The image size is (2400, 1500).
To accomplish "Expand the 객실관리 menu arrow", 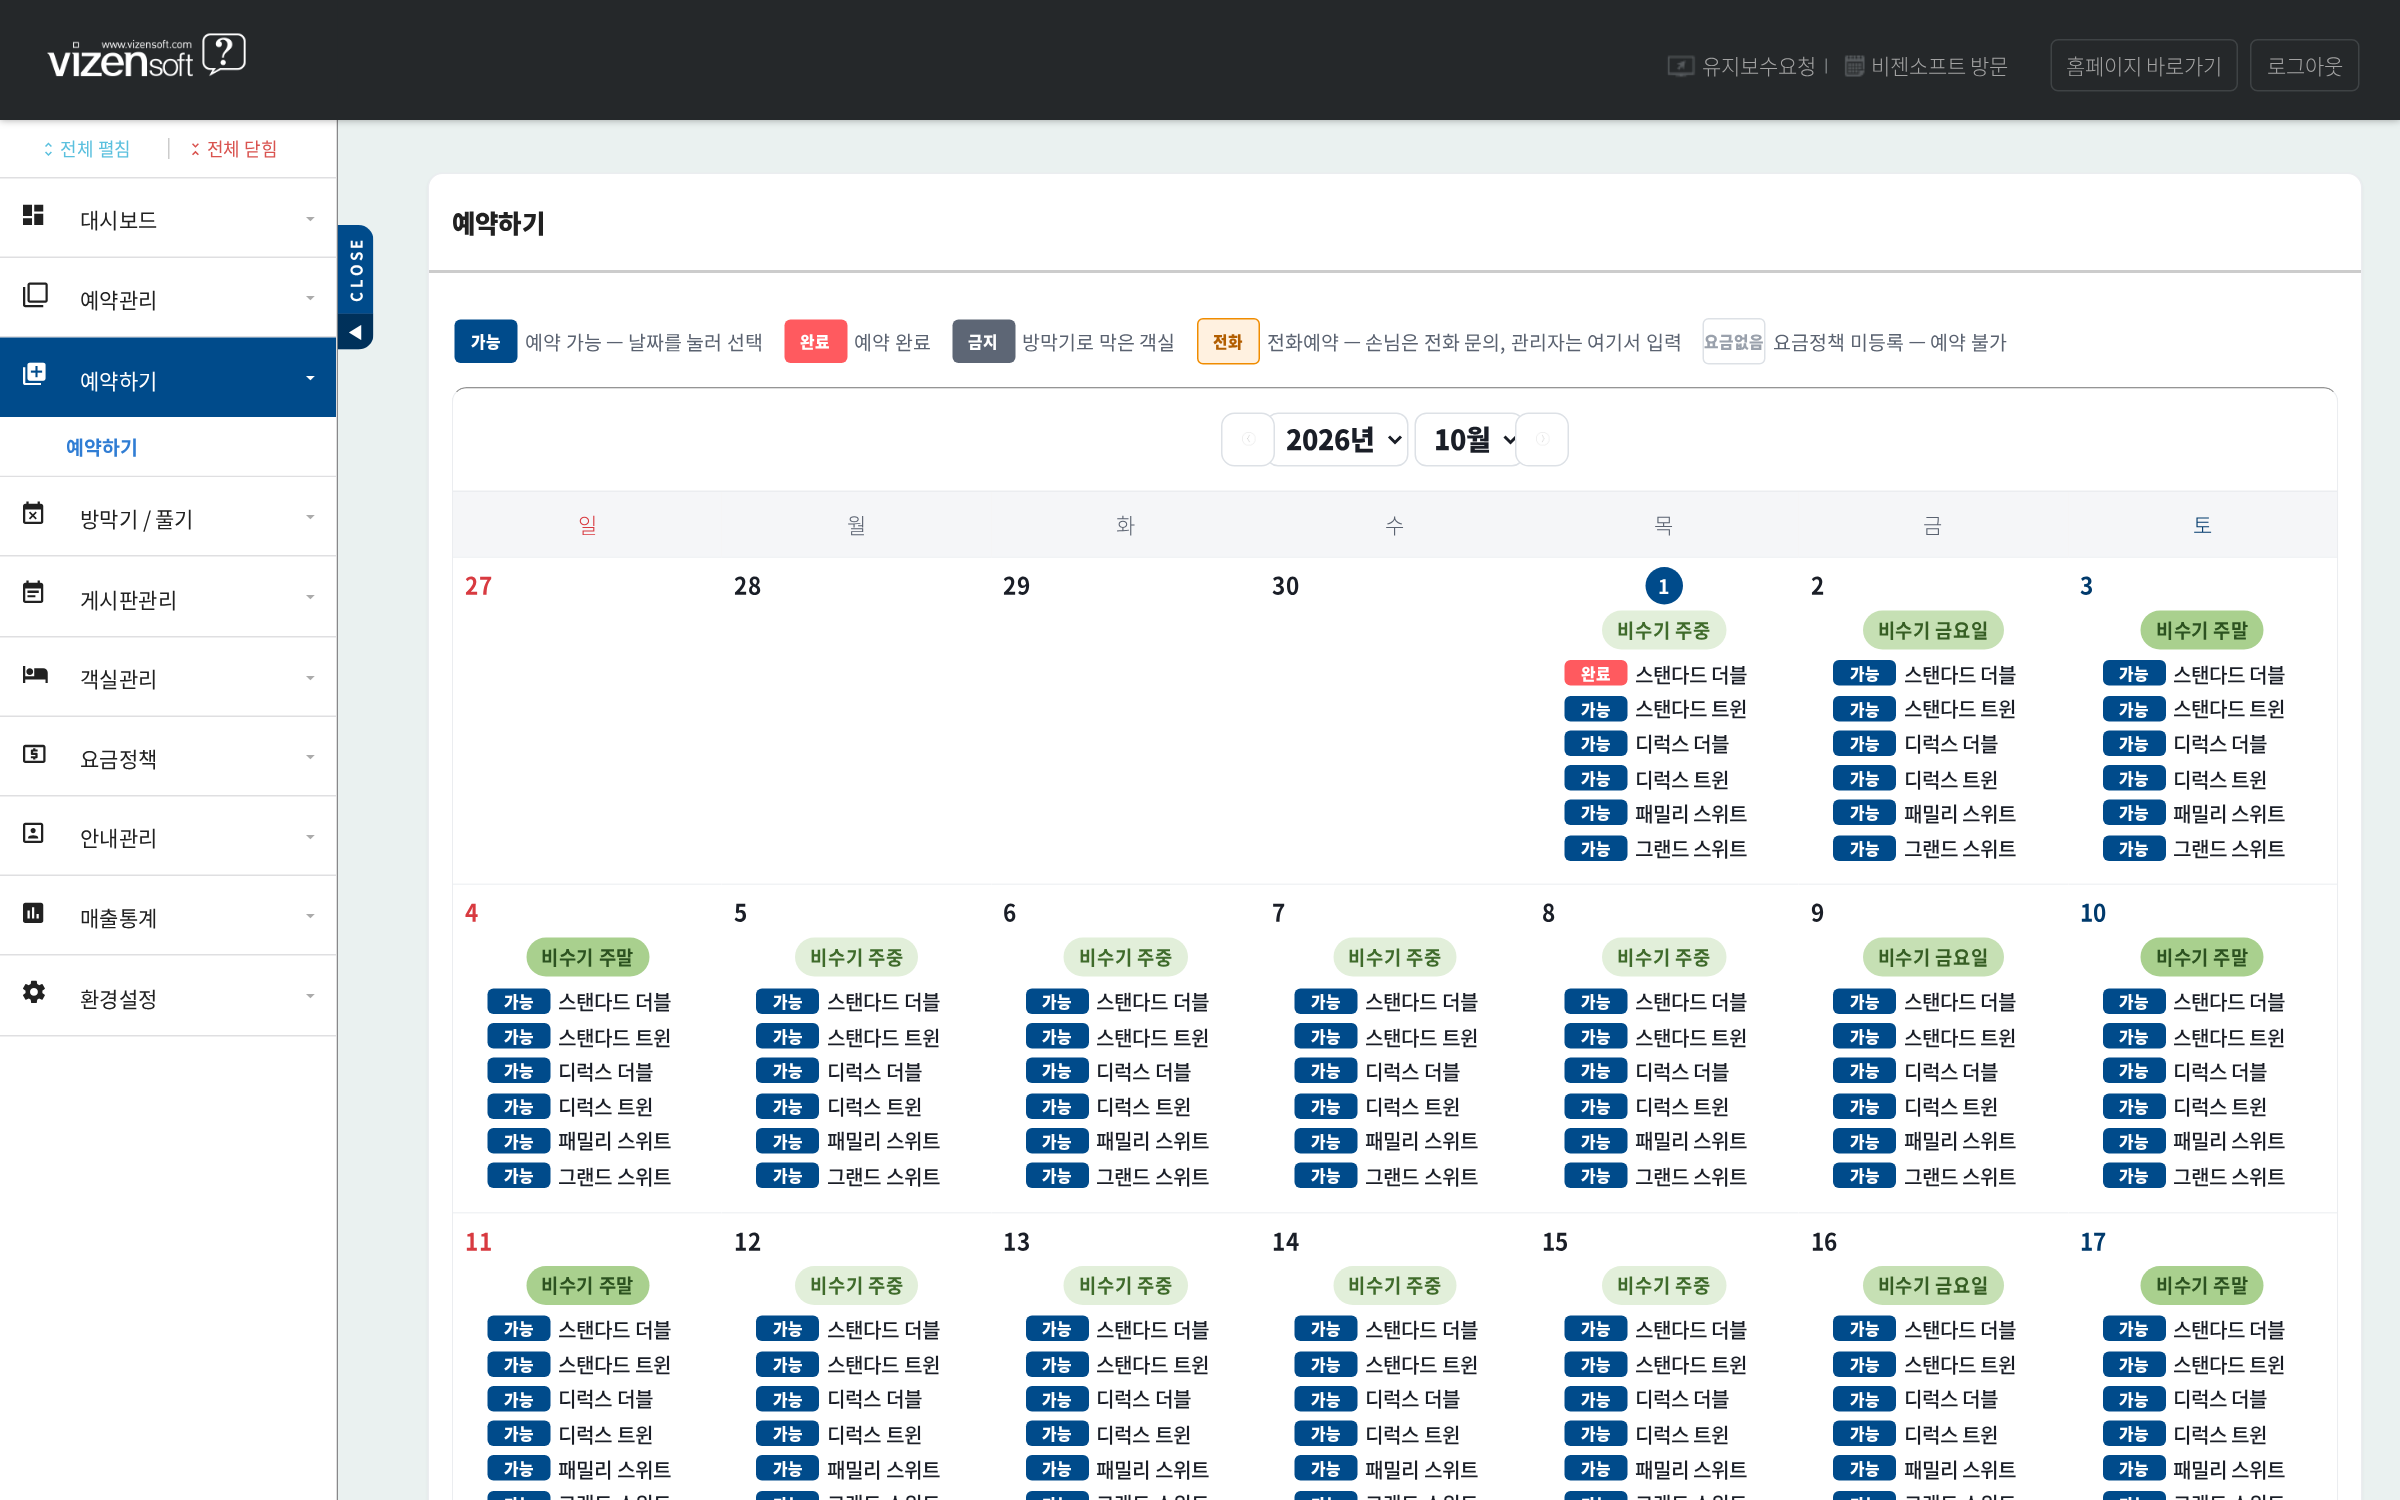I will [x=310, y=678].
